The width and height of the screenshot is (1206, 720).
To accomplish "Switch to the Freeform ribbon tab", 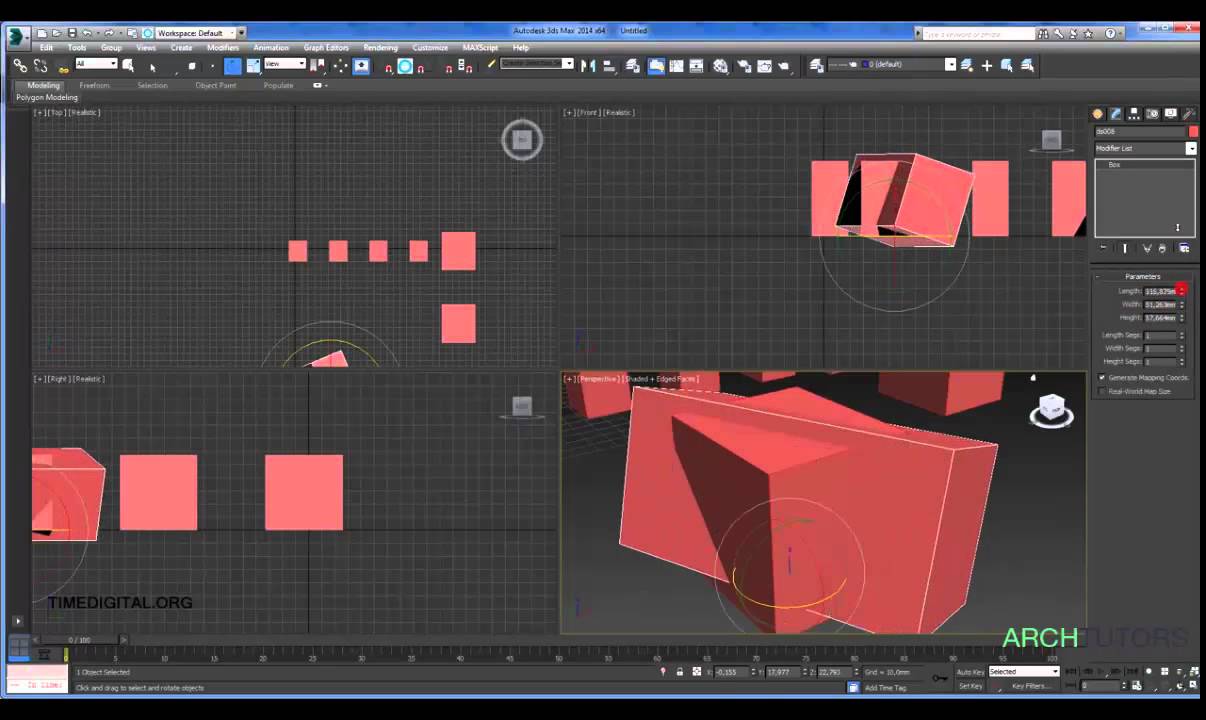I will 95,85.
